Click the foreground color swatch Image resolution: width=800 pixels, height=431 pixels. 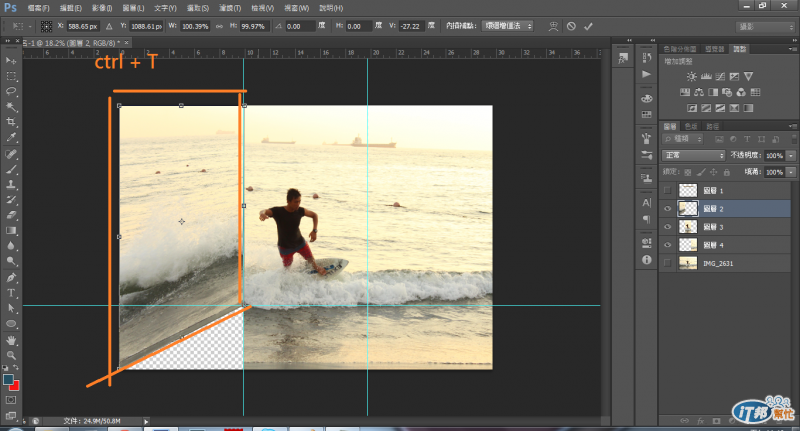coord(8,380)
